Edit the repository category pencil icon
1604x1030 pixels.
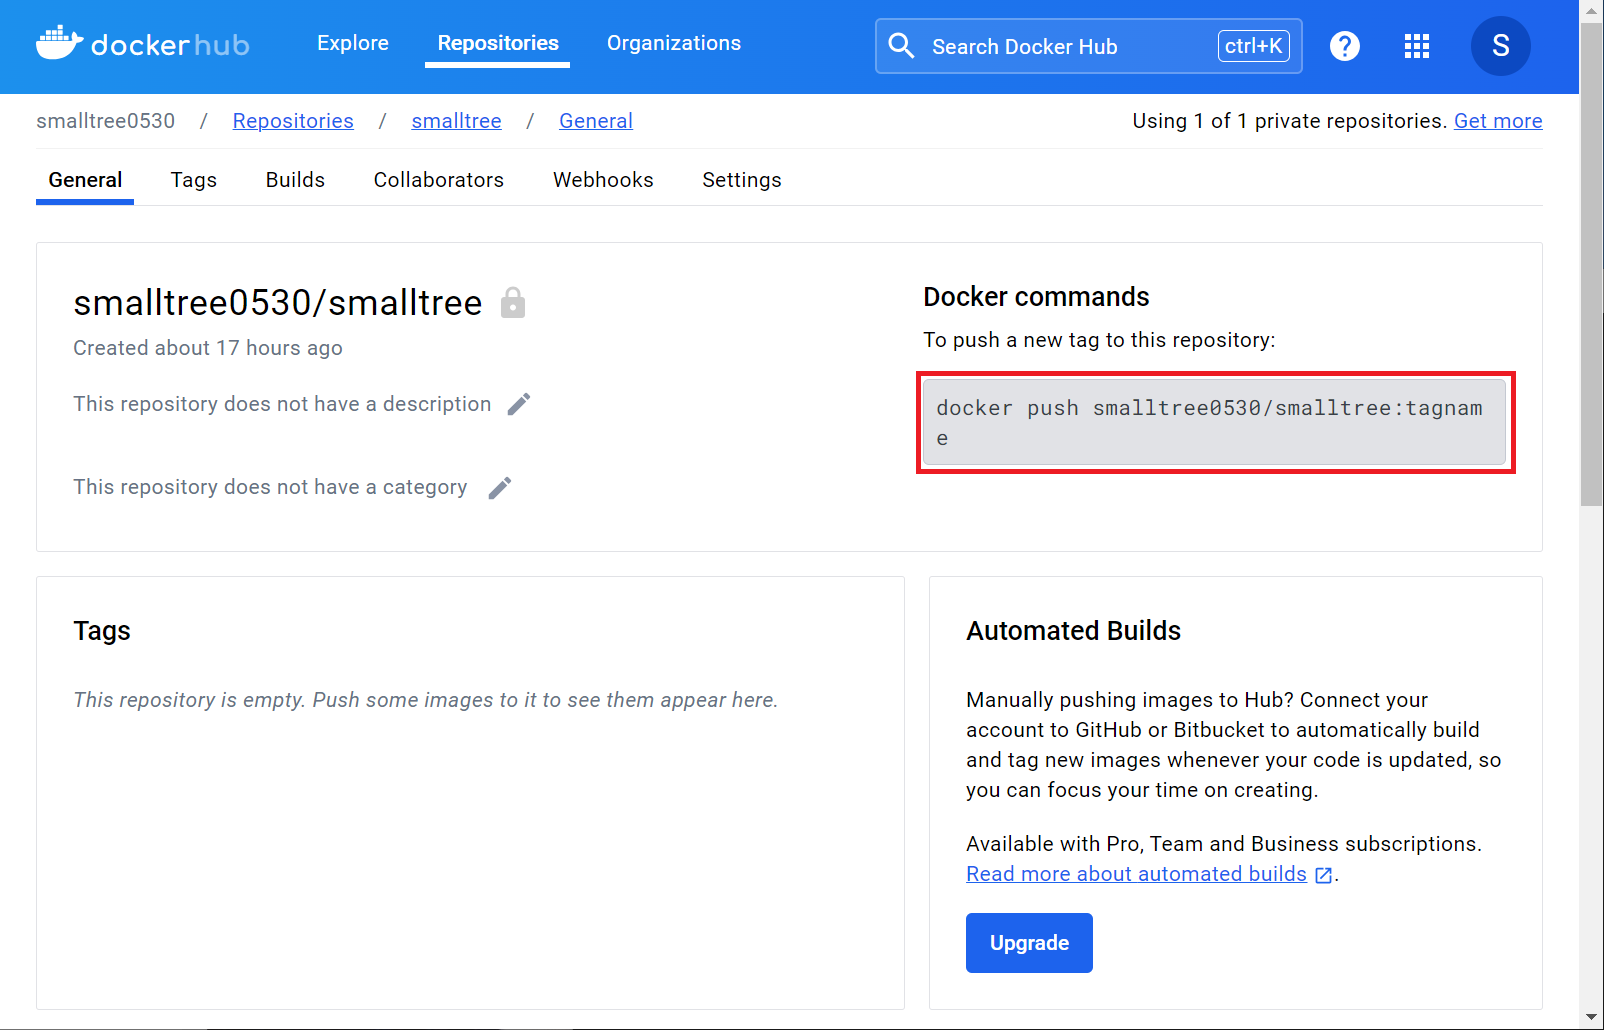click(500, 487)
